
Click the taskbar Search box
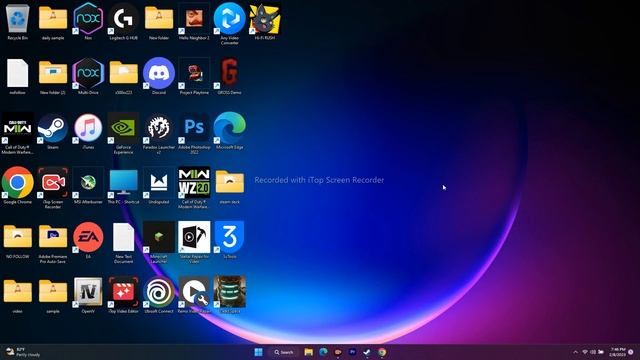coord(284,352)
